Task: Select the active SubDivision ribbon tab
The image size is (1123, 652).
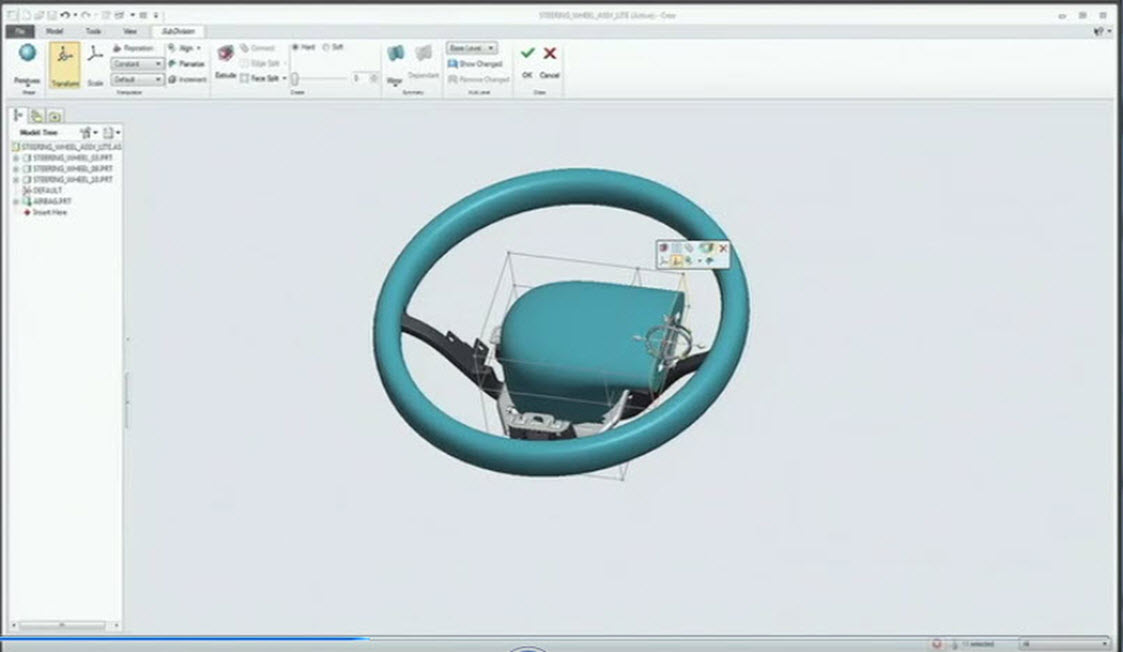Action: coord(178,31)
